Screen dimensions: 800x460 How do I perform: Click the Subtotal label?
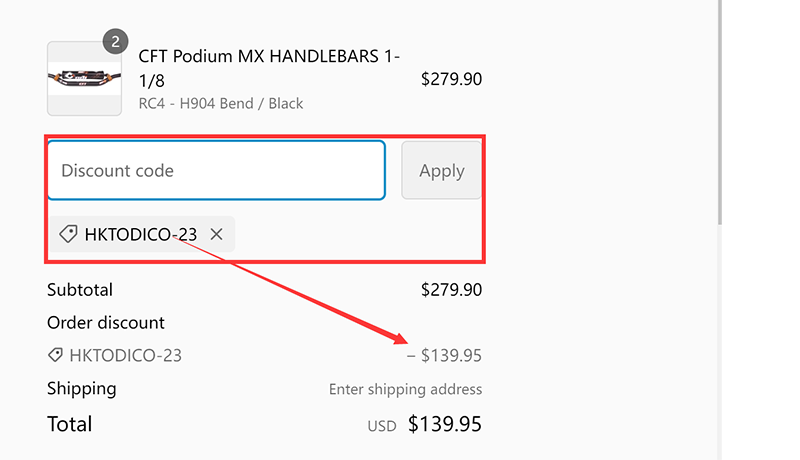80,290
